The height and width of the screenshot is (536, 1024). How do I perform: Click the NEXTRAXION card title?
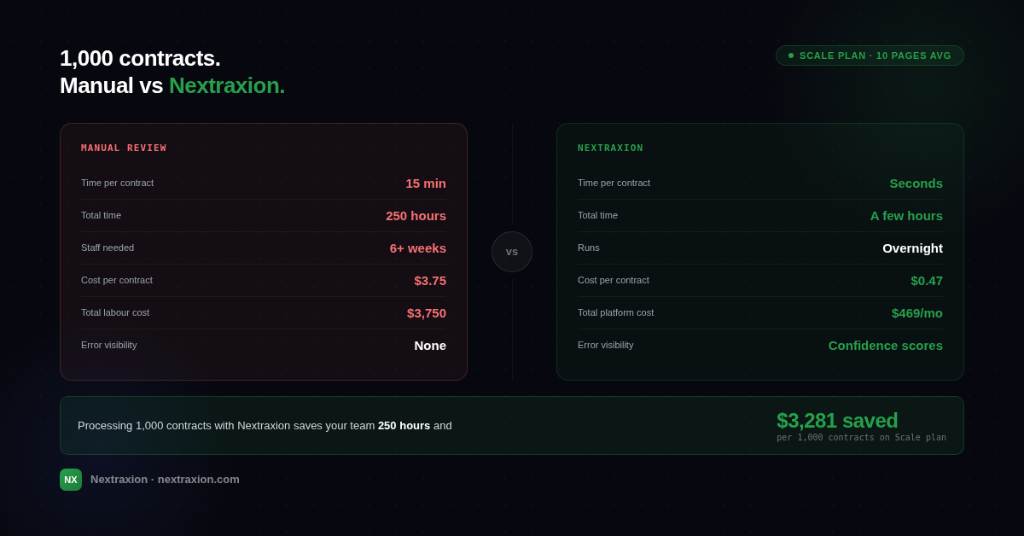tap(610, 148)
